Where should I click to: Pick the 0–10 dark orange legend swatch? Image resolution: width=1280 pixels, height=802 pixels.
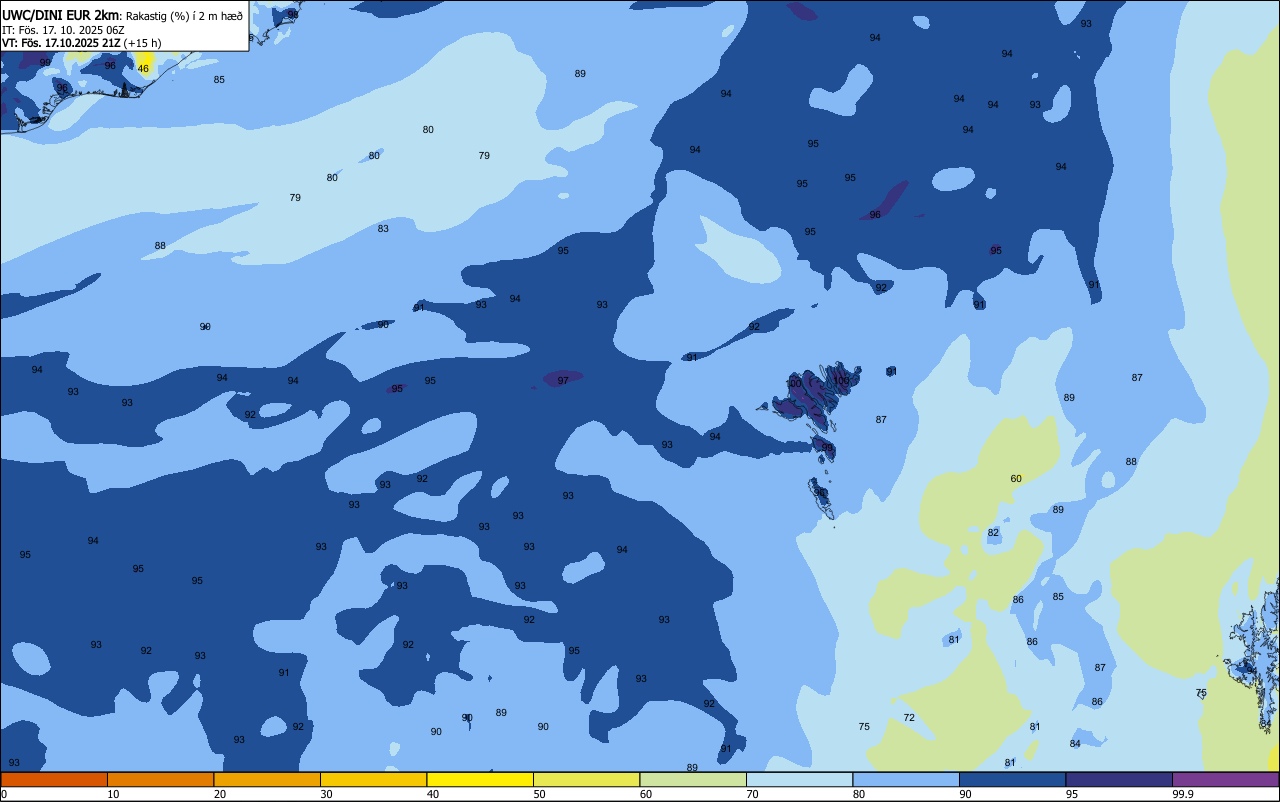[x=53, y=779]
